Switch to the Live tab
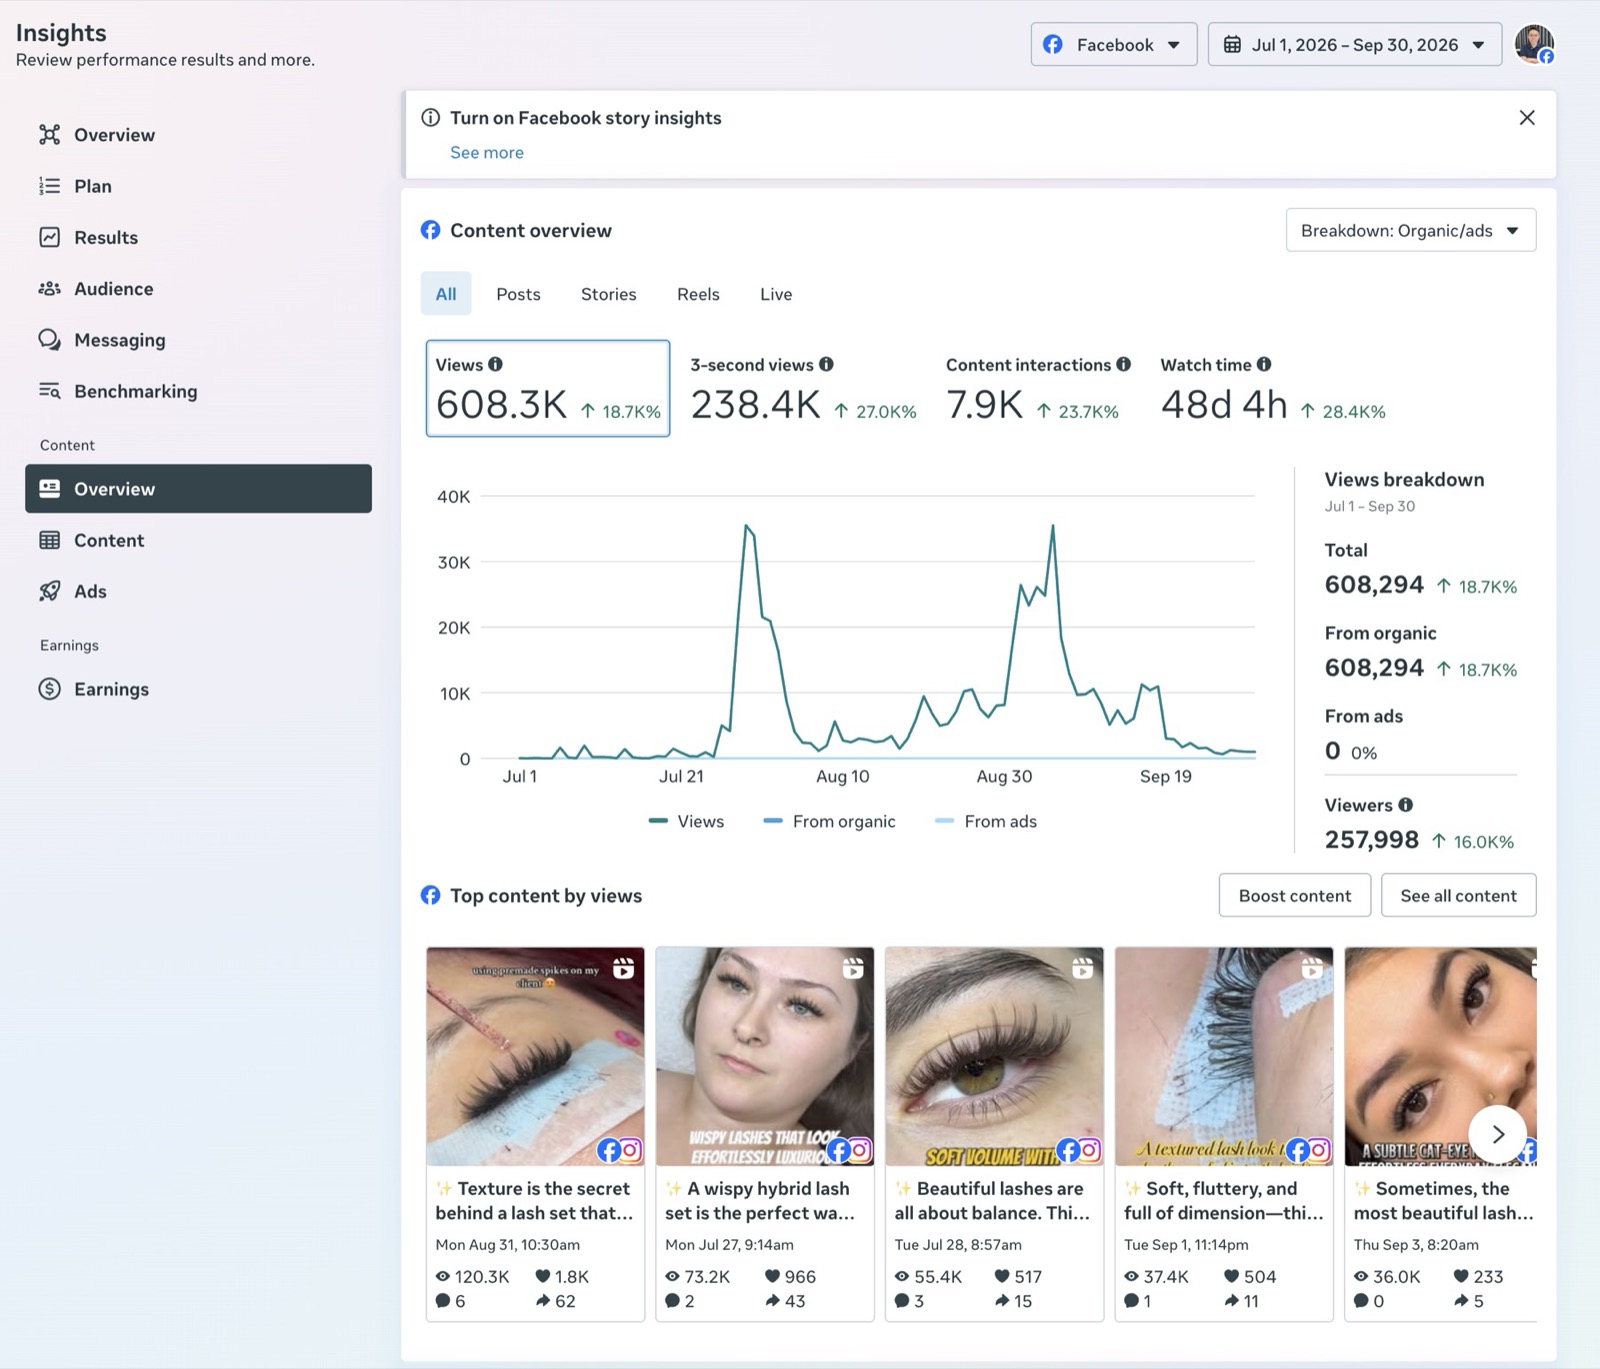This screenshot has height=1369, width=1600. [776, 294]
